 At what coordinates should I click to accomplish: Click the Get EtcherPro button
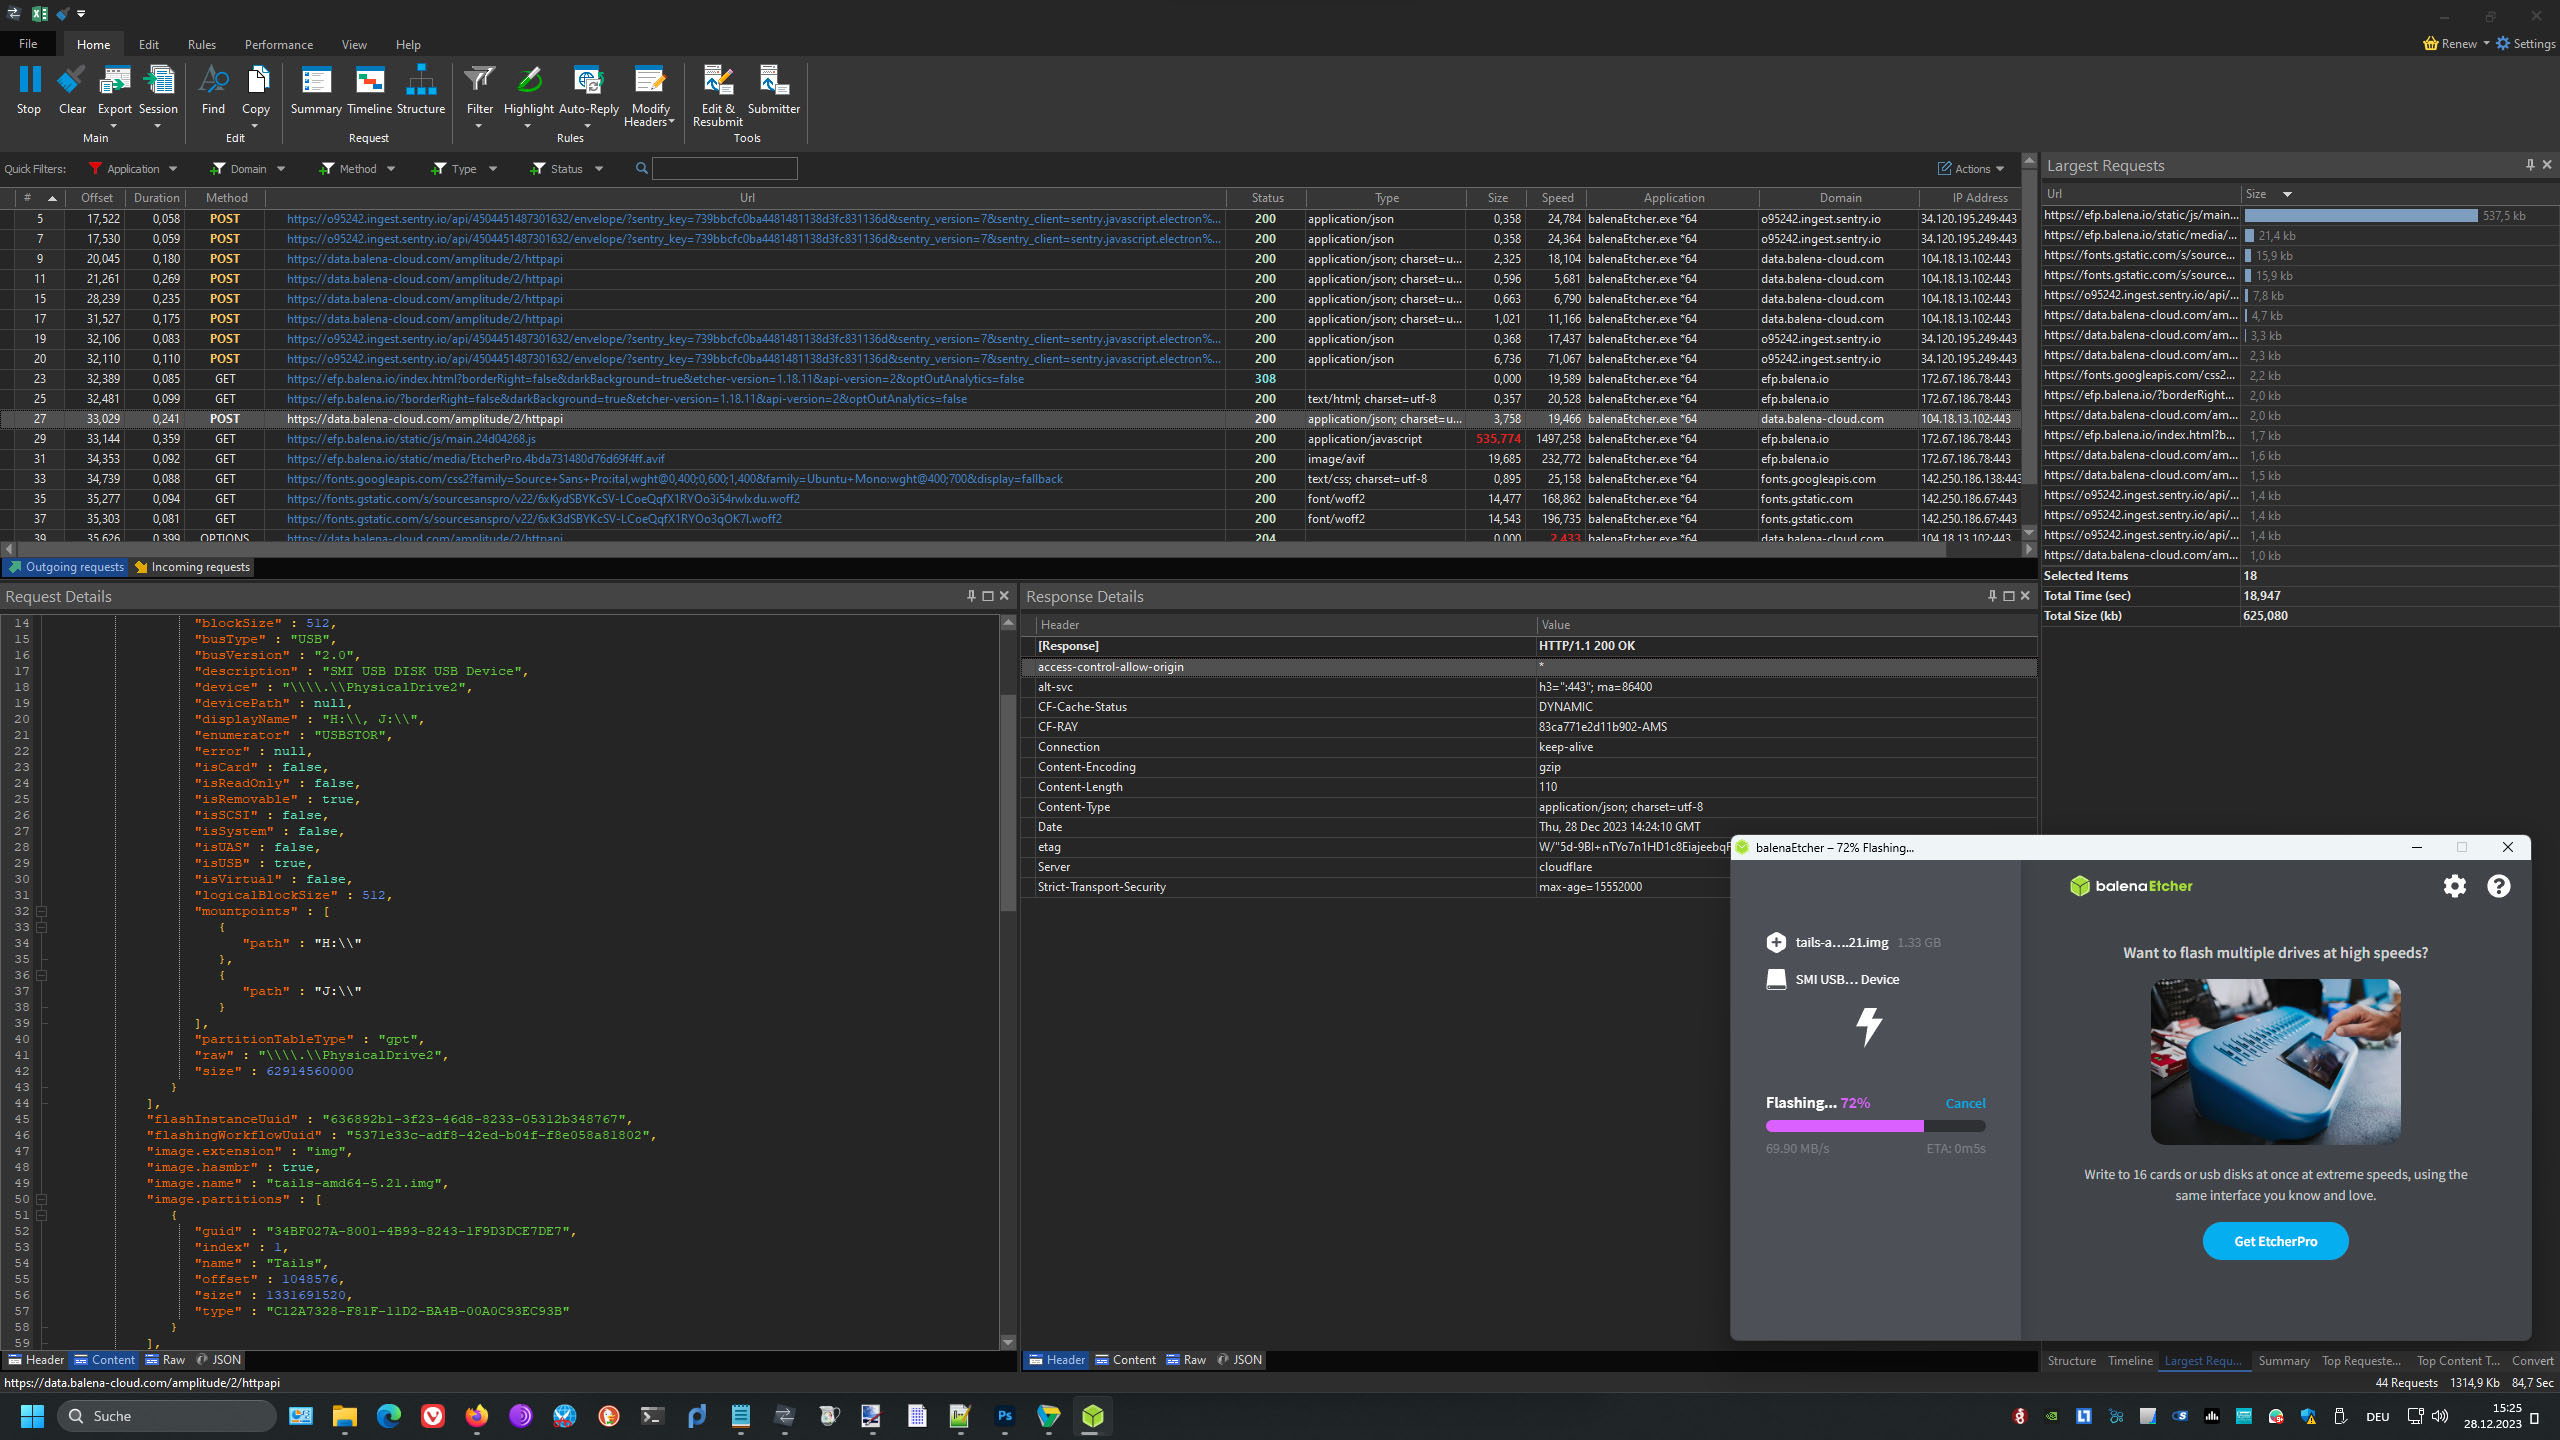pyautogui.click(x=2275, y=1241)
